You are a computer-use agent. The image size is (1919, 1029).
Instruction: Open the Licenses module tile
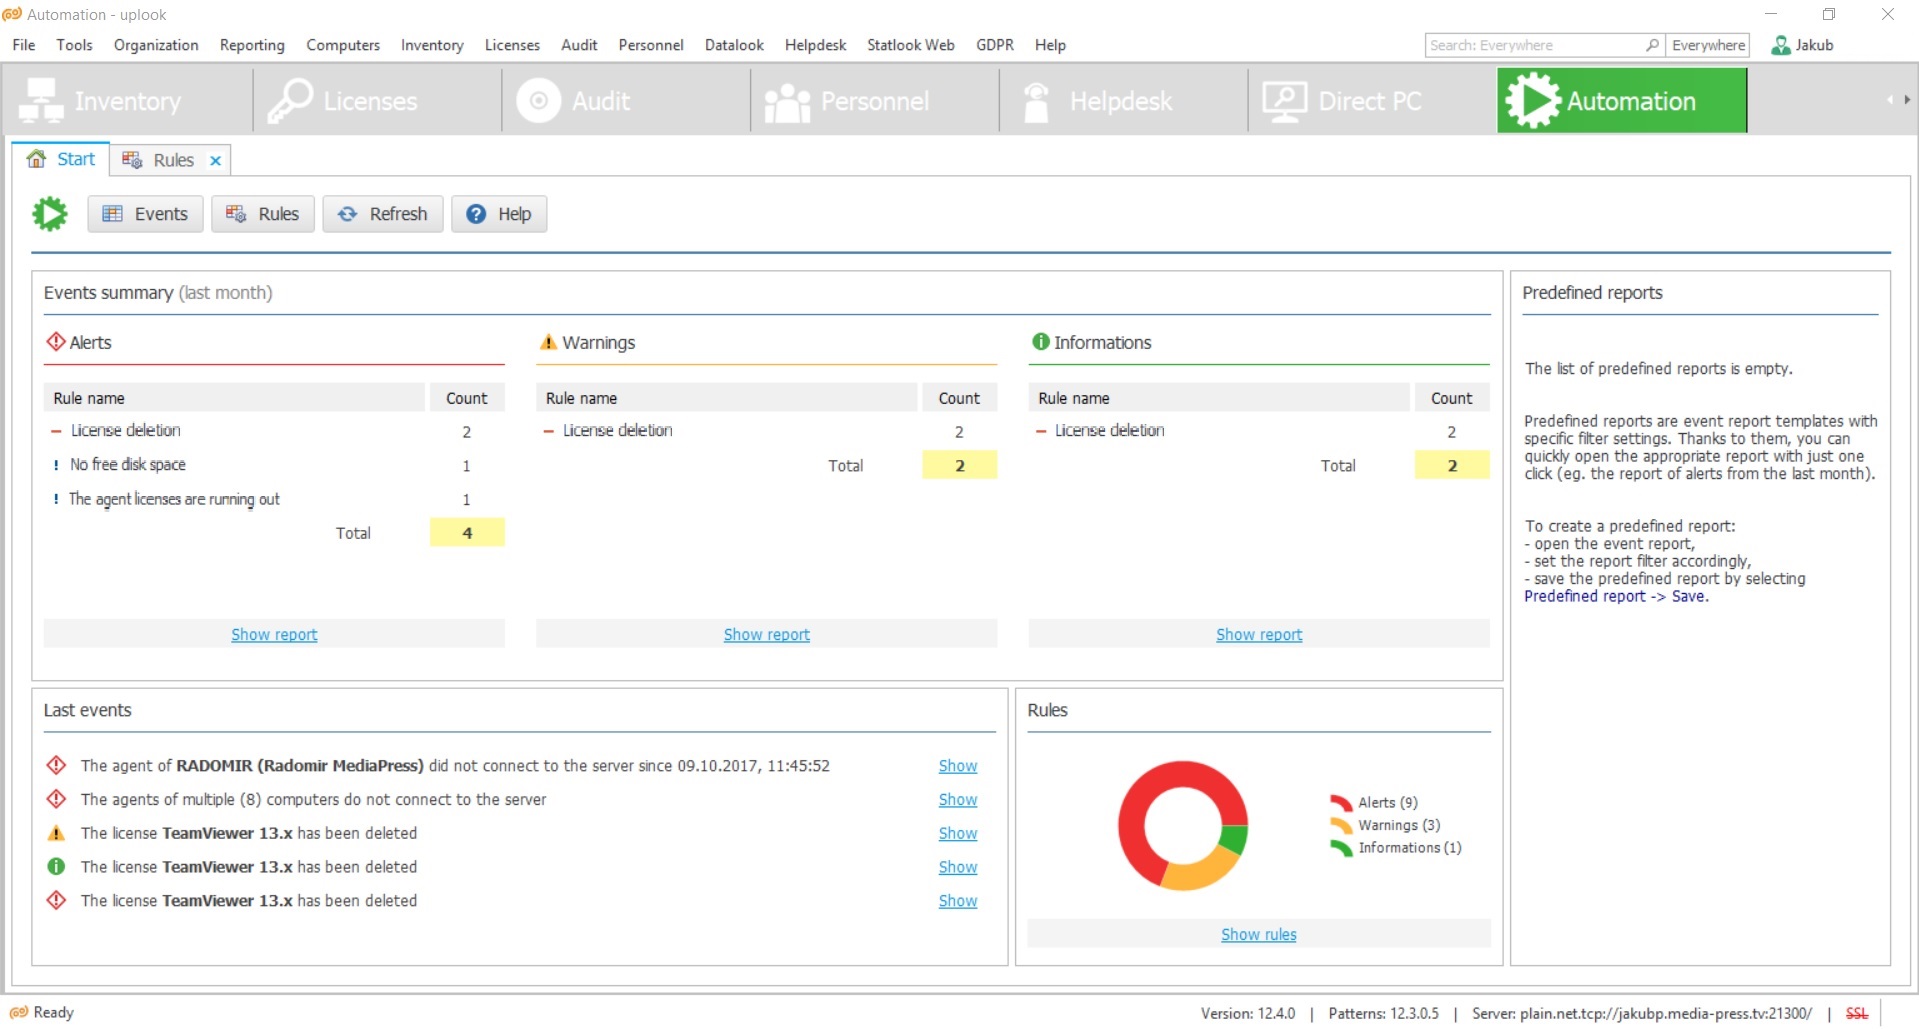pyautogui.click(x=377, y=101)
